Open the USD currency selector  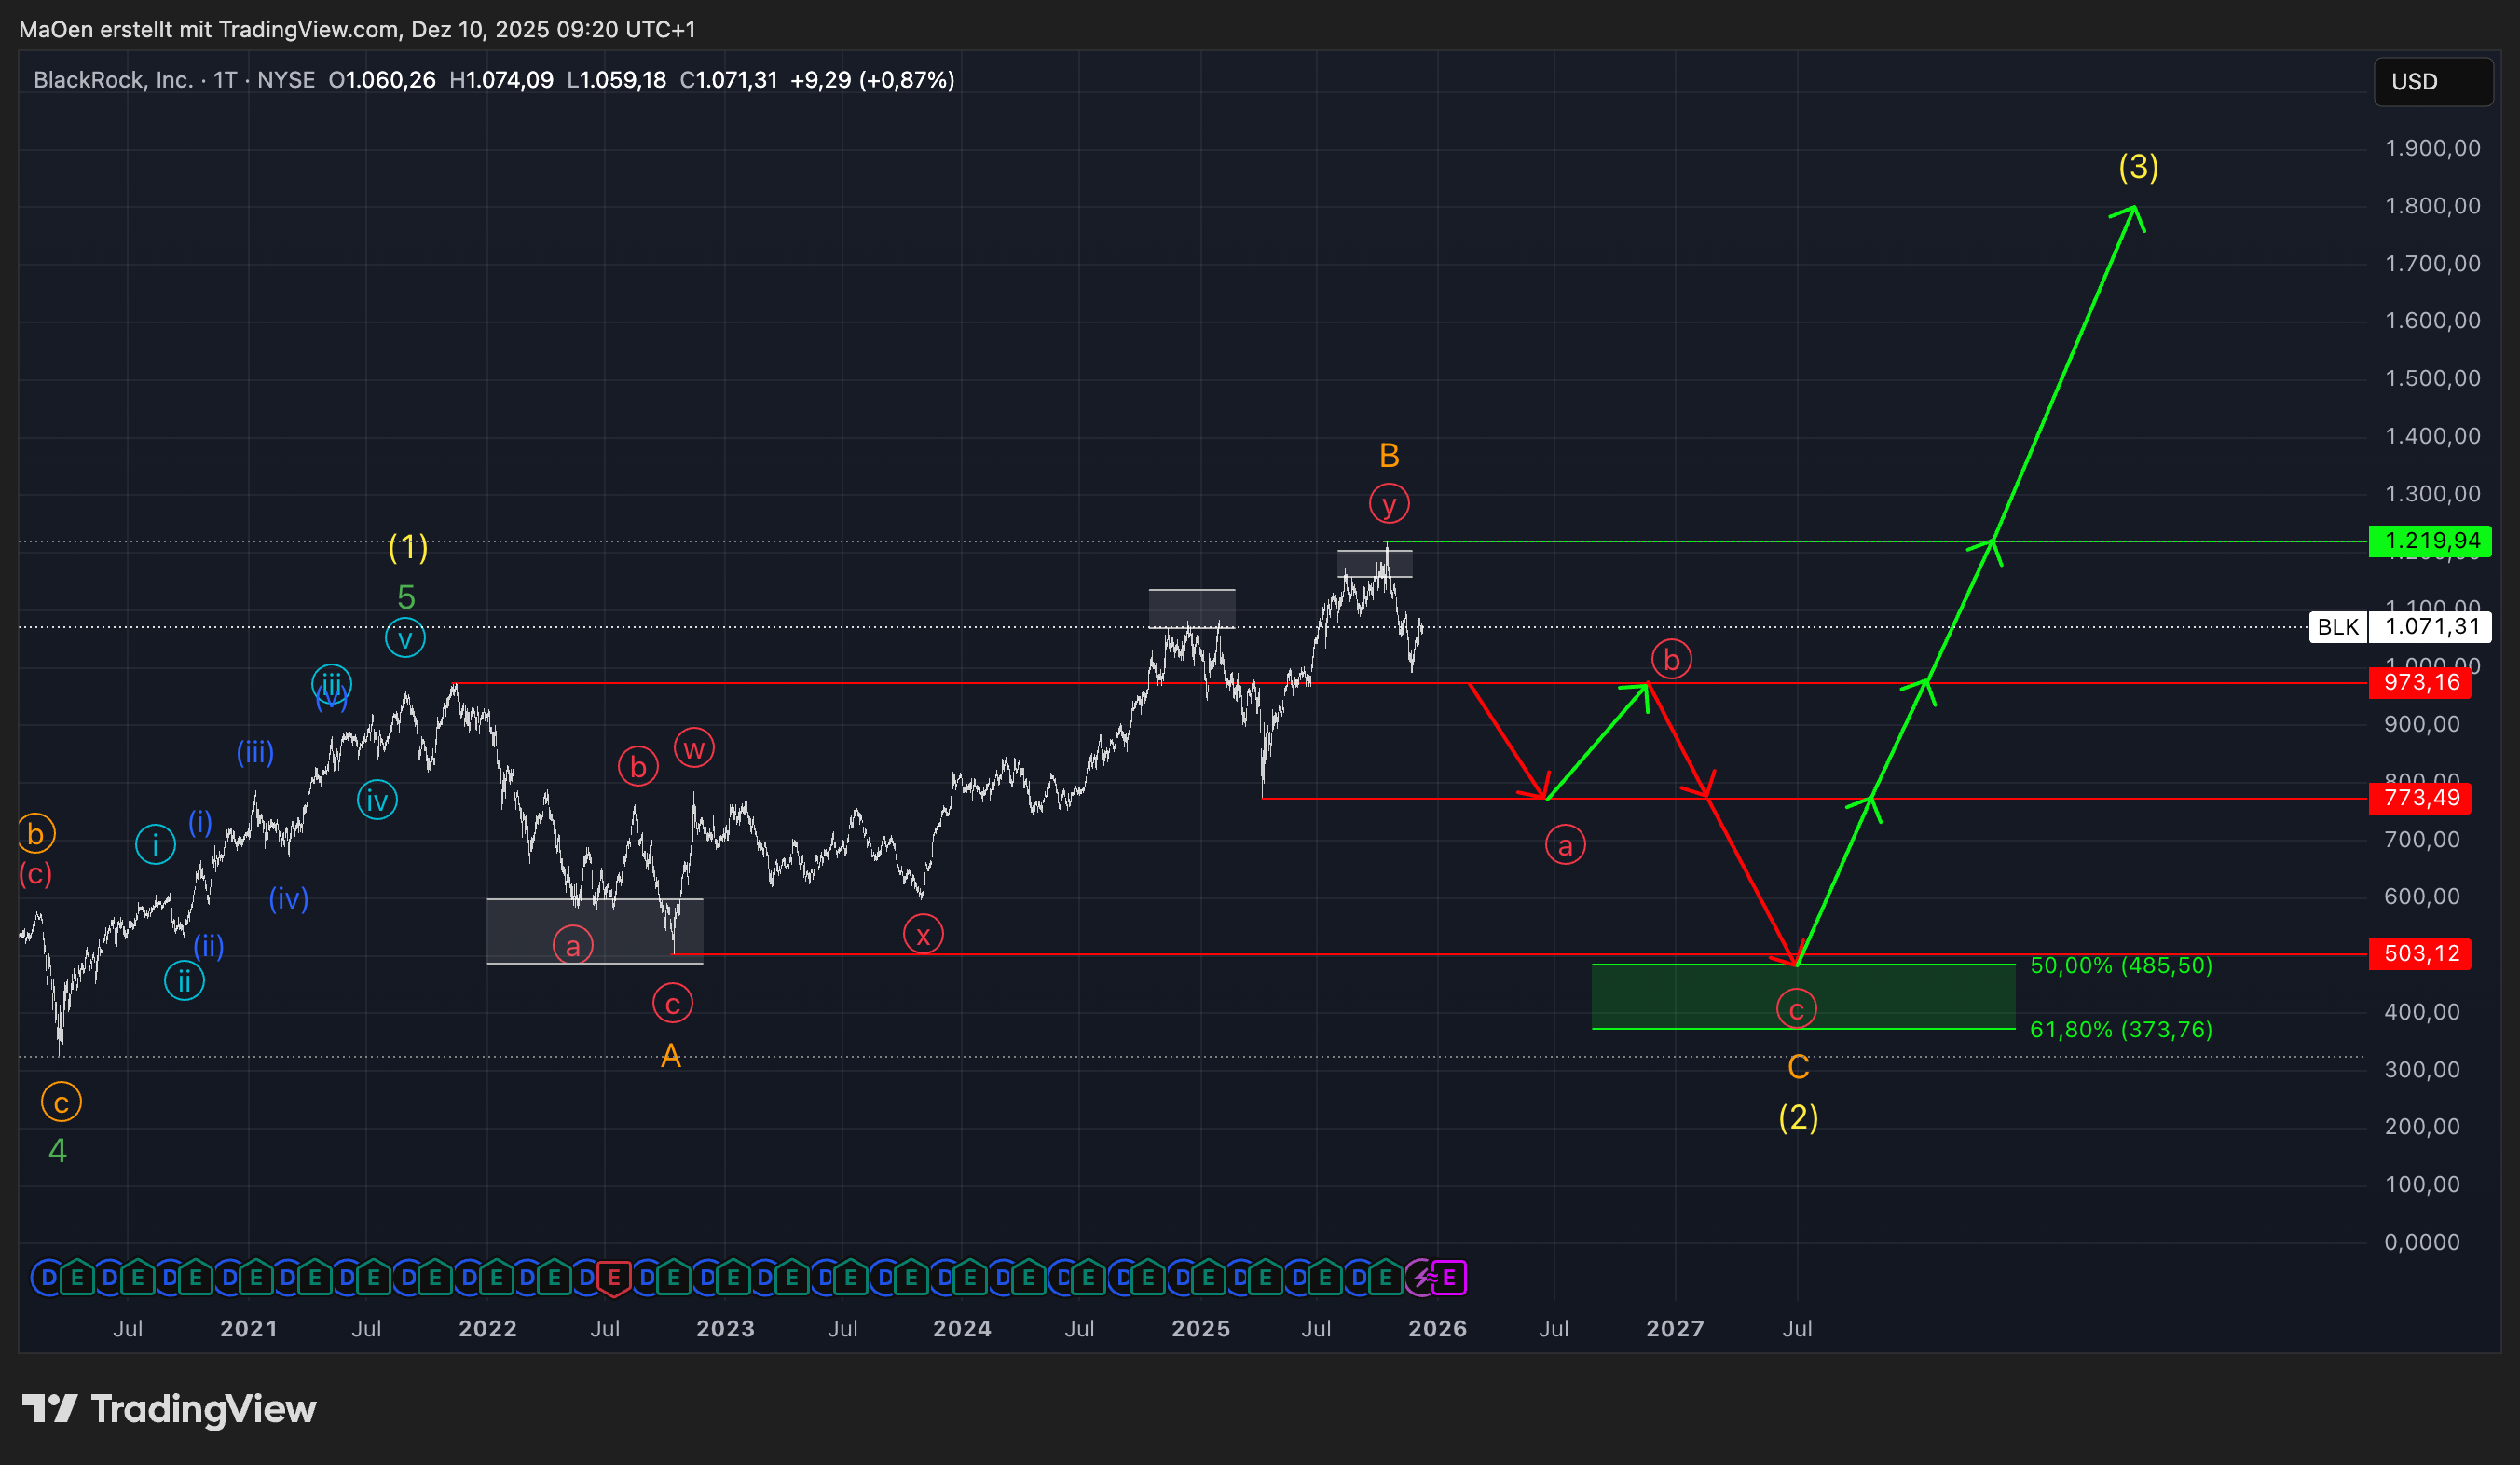2431,82
